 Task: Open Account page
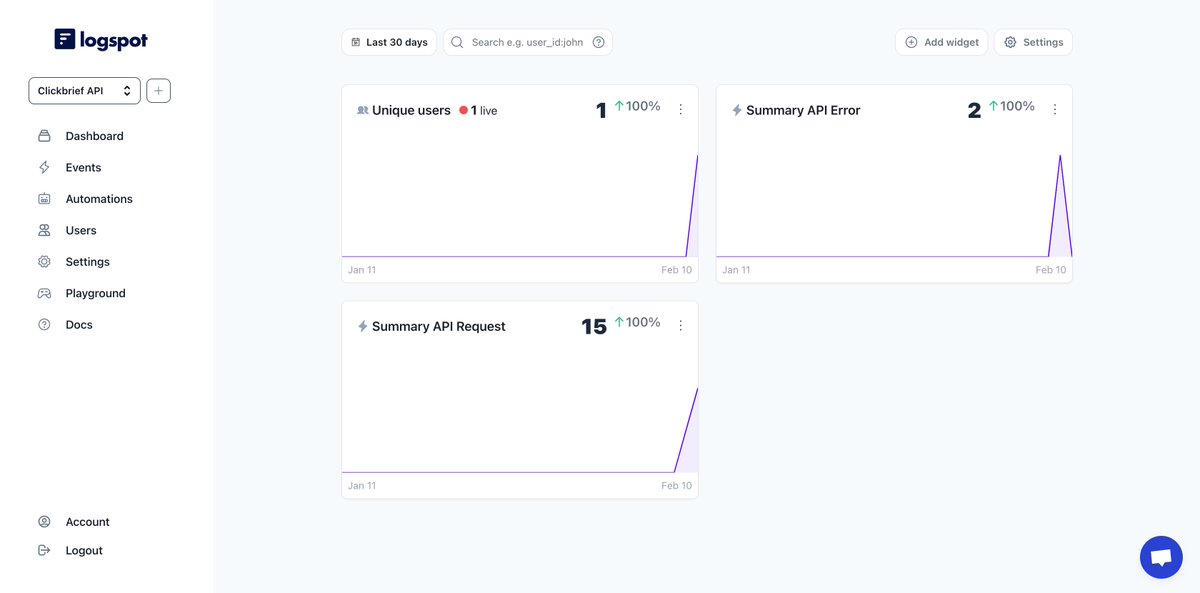point(88,522)
